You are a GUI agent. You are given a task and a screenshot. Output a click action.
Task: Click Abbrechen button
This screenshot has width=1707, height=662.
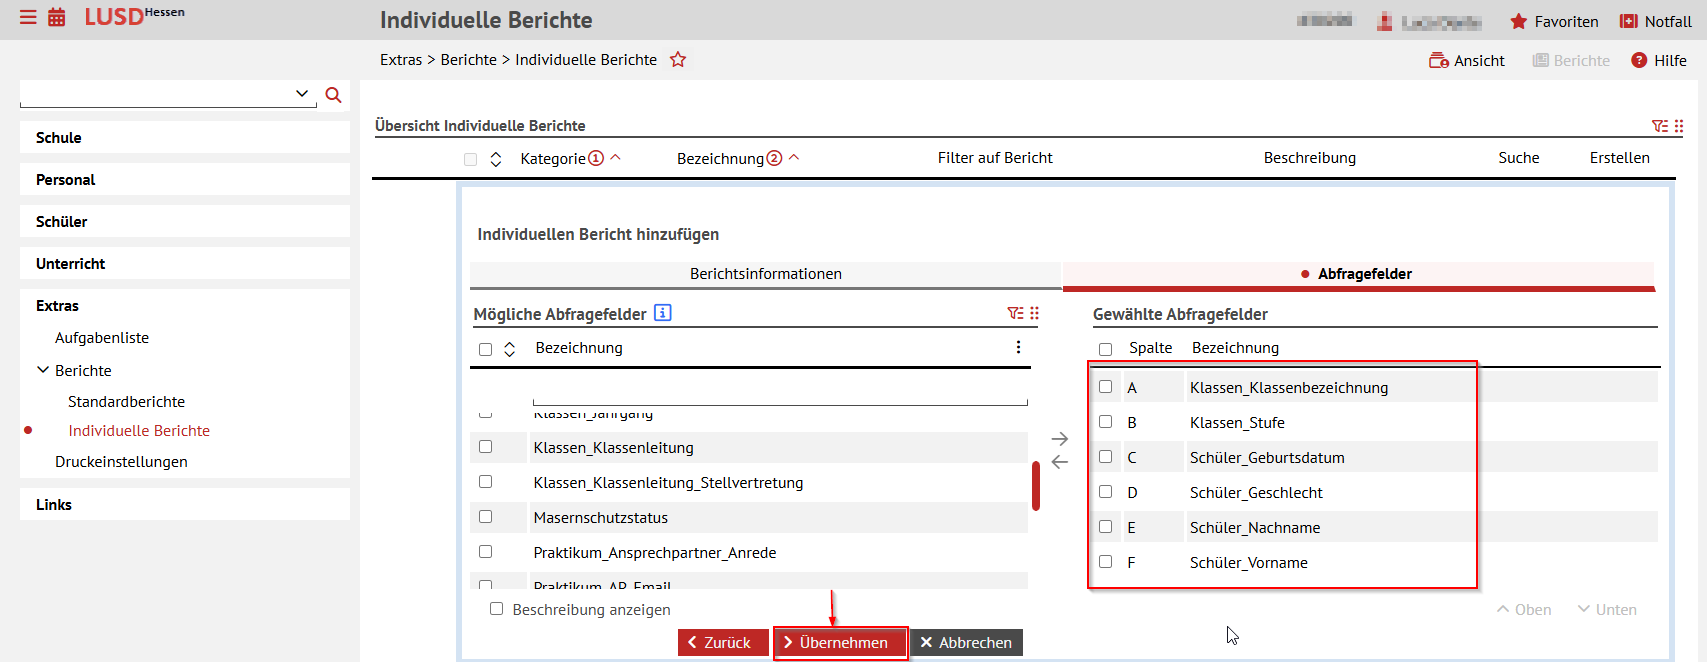[966, 642]
